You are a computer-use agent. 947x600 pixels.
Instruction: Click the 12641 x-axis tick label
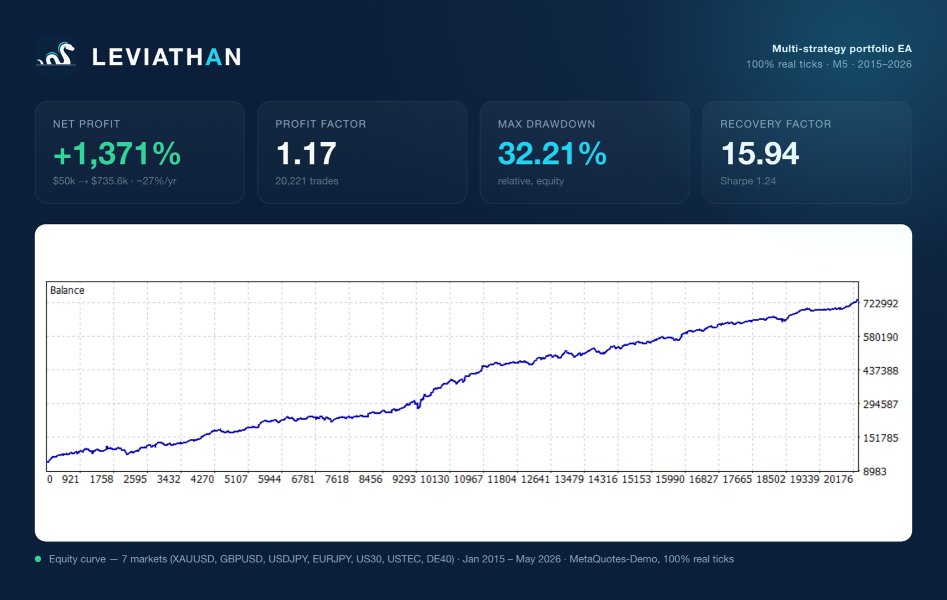pos(536,479)
